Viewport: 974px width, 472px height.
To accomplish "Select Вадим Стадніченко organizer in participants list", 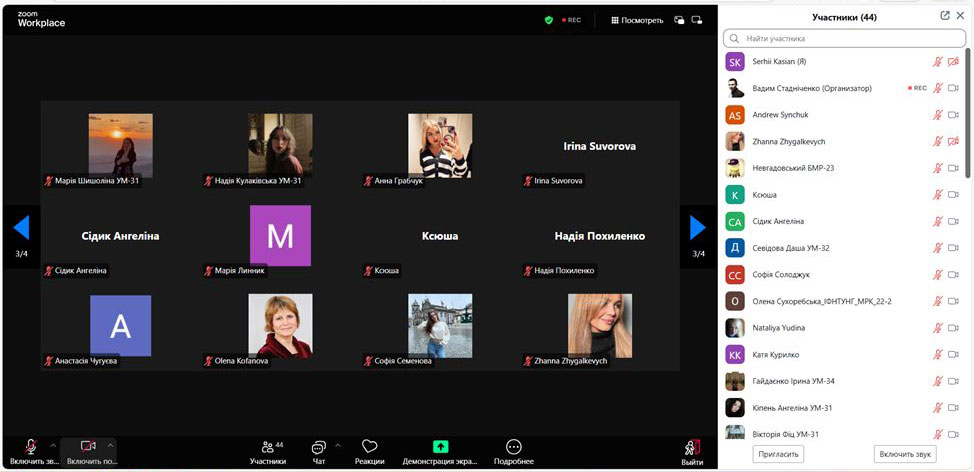I will pos(811,88).
